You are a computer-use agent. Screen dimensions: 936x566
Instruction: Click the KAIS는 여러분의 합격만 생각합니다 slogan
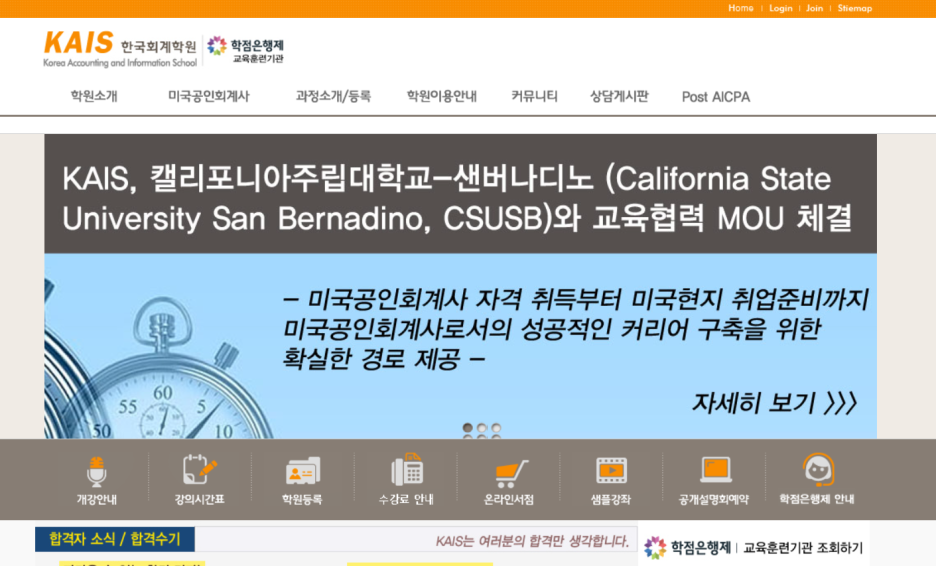tap(532, 542)
